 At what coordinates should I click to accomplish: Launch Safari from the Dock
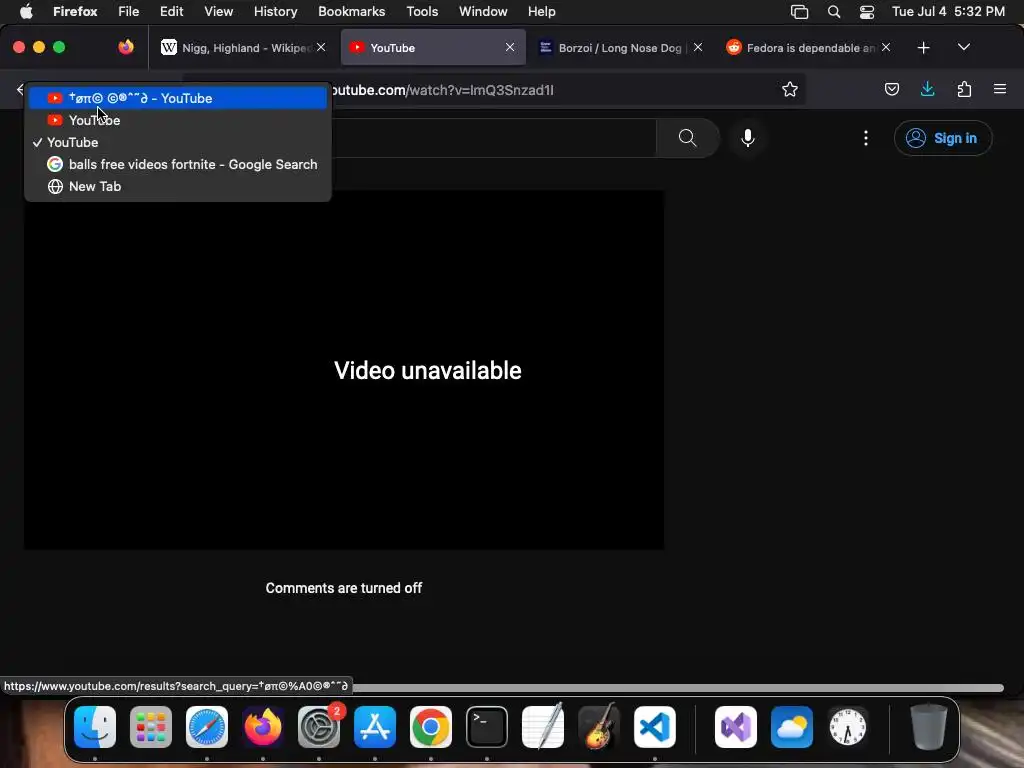207,726
